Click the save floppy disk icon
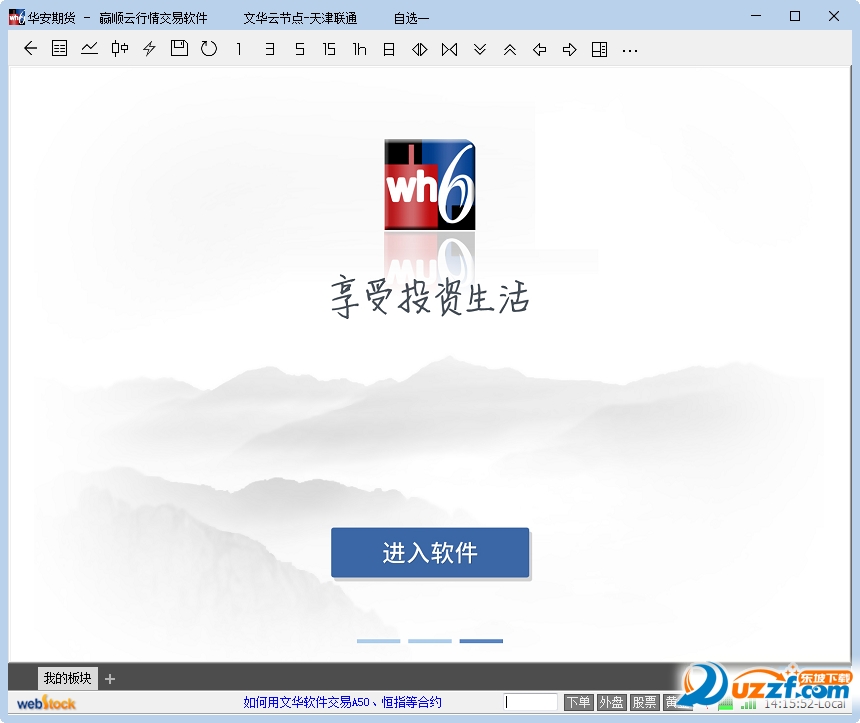 pyautogui.click(x=179, y=48)
